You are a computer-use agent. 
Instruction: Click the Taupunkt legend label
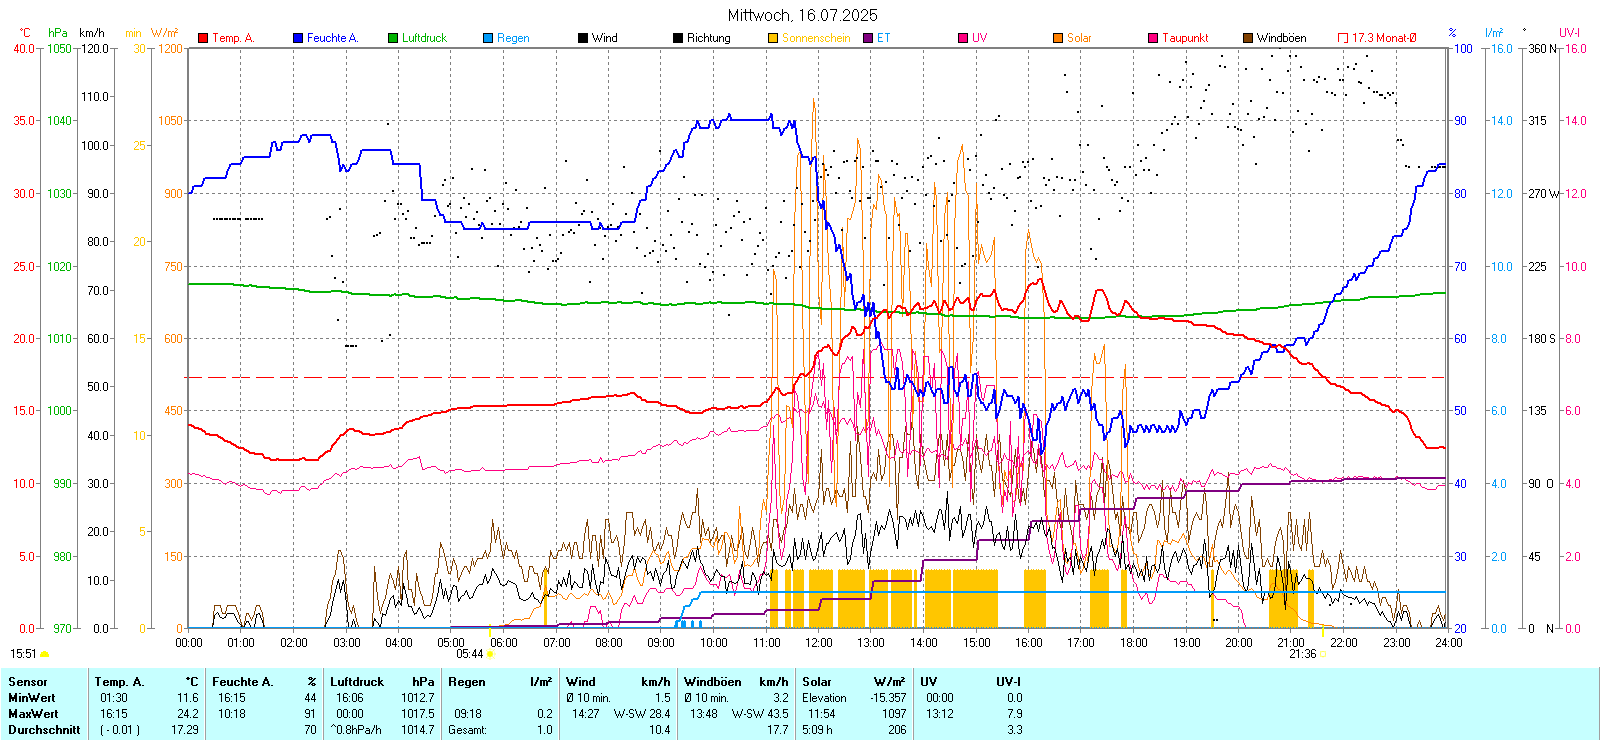(1185, 38)
